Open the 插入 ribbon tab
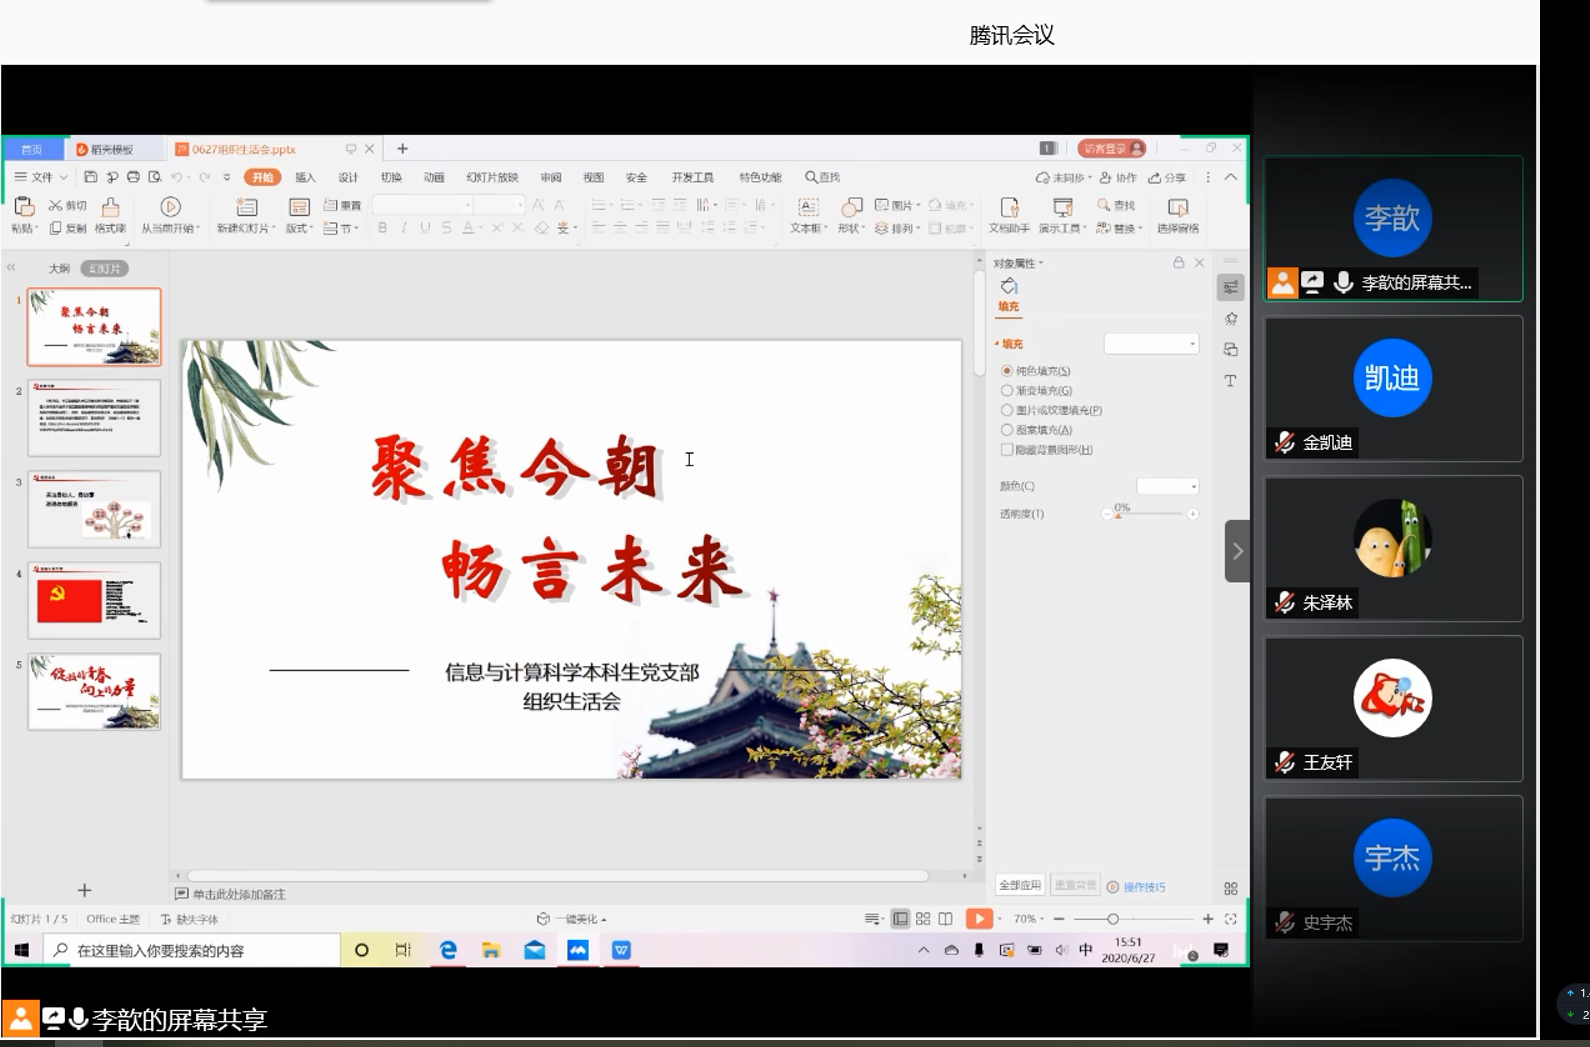This screenshot has width=1590, height=1047. pyautogui.click(x=305, y=177)
